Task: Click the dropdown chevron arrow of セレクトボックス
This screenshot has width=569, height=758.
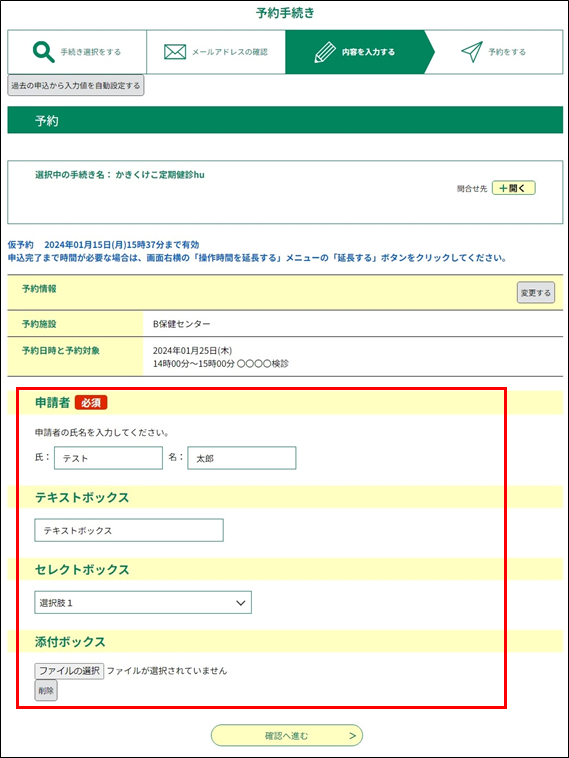Action: pyautogui.click(x=240, y=603)
